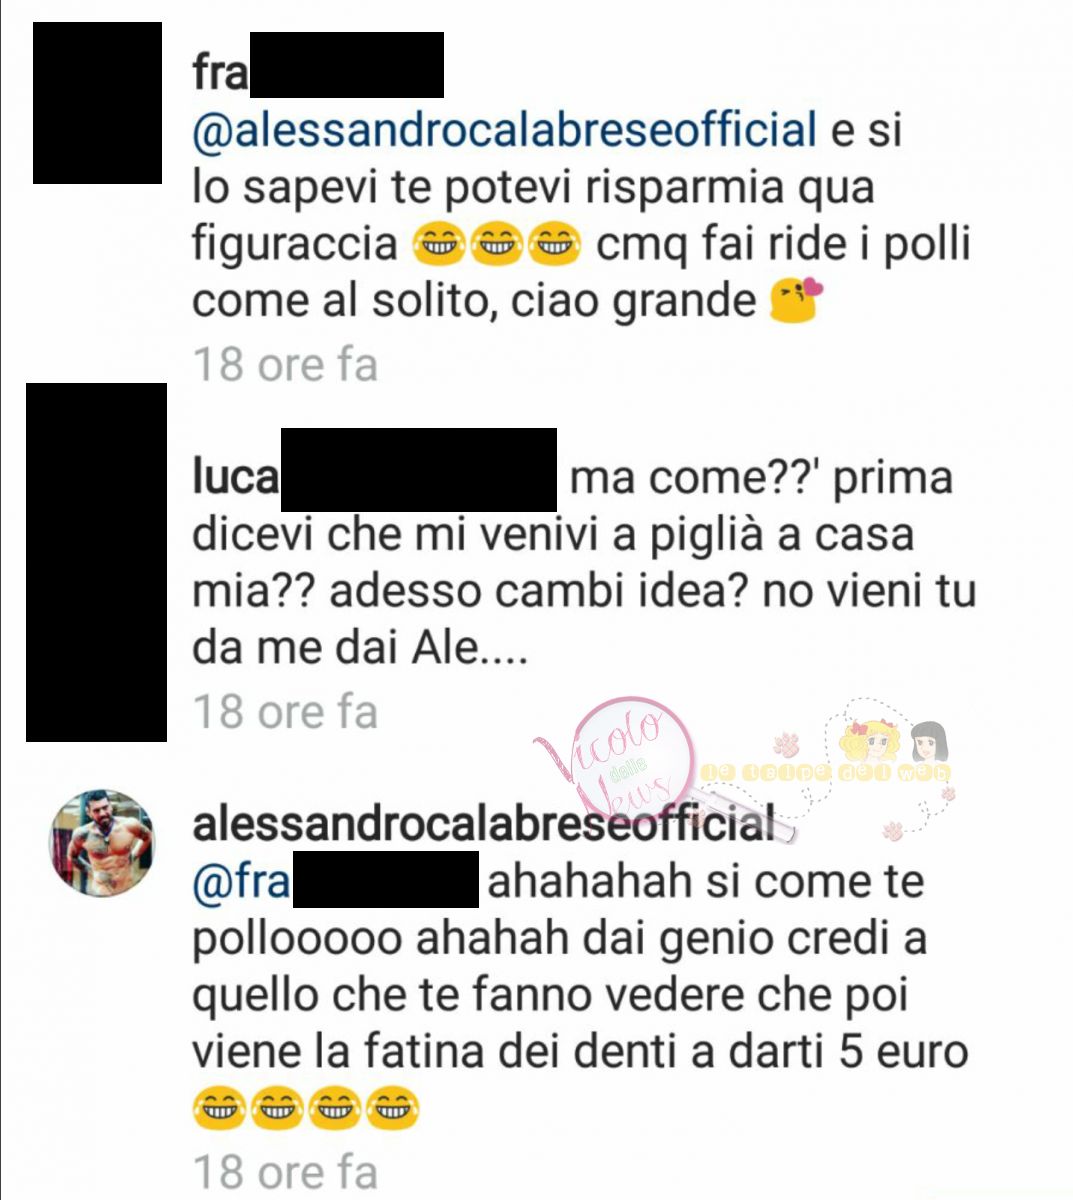Click blacked-out avatar of the first commenter
1073x1200 pixels.
97,103
